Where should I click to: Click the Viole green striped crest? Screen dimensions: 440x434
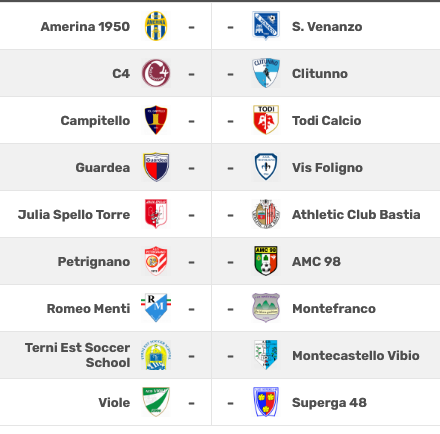(156, 402)
